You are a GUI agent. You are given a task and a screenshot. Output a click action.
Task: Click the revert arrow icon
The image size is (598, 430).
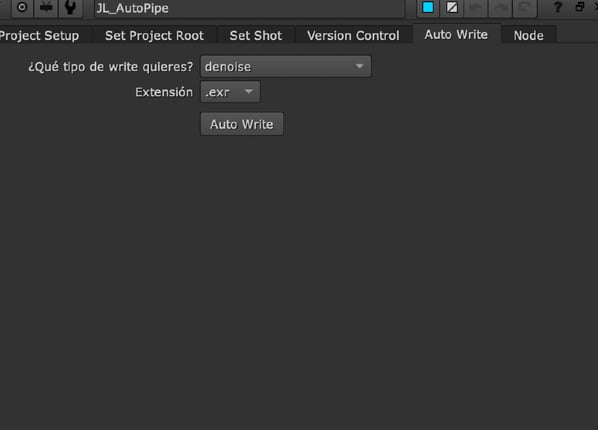point(525,7)
